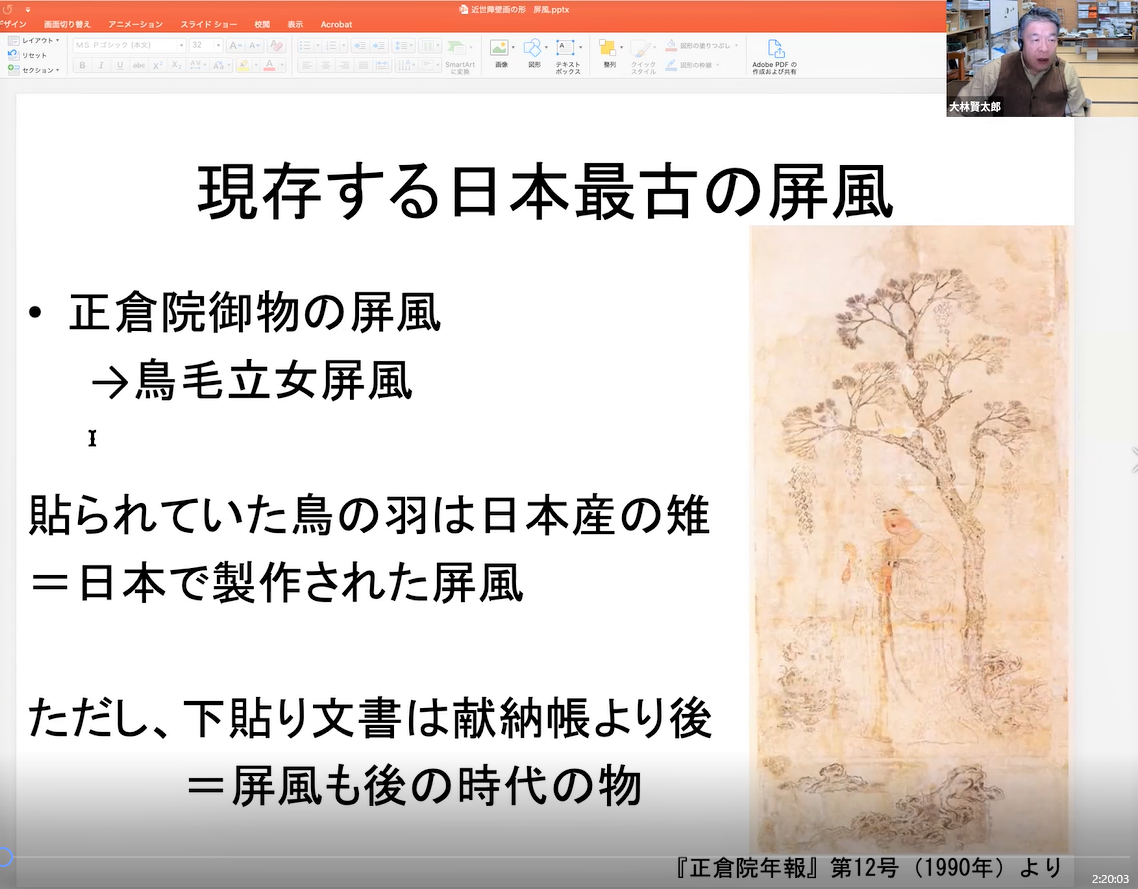Click the citation 『正倉院年報』第12号（1990年）より
This screenshot has height=889, width=1138.
click(869, 867)
